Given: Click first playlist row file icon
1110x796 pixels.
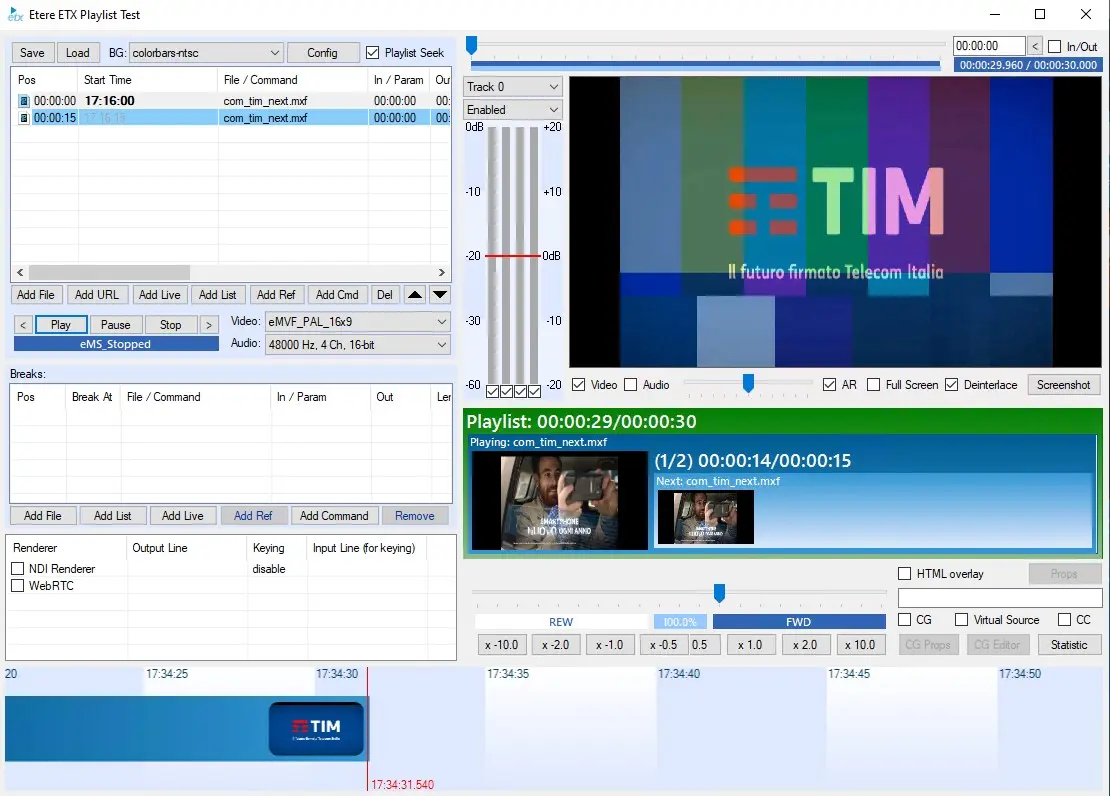Looking at the screenshot, I should point(24,101).
